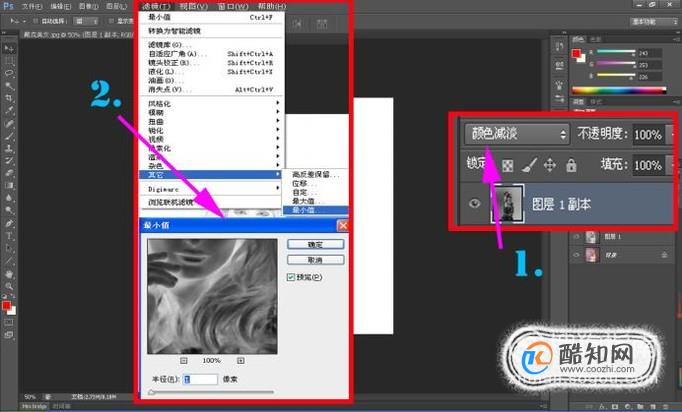This screenshot has height=412, width=682.
Task: Select the Healing Brush tool
Action: 9,123
